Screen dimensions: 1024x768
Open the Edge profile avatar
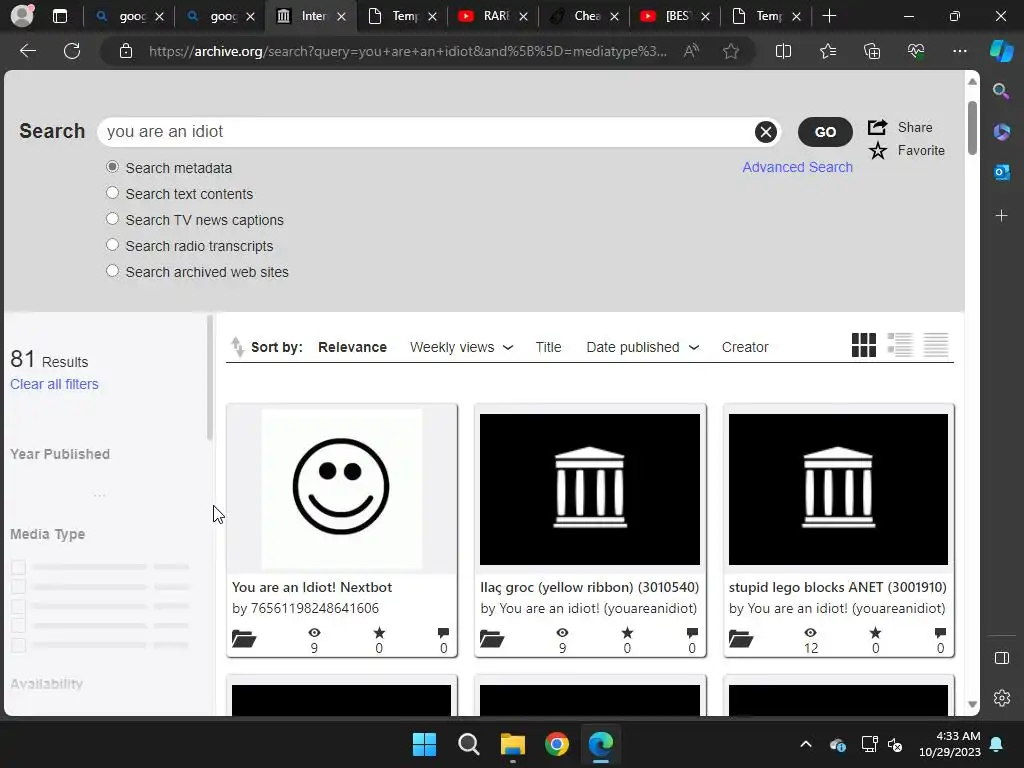(x=22, y=16)
